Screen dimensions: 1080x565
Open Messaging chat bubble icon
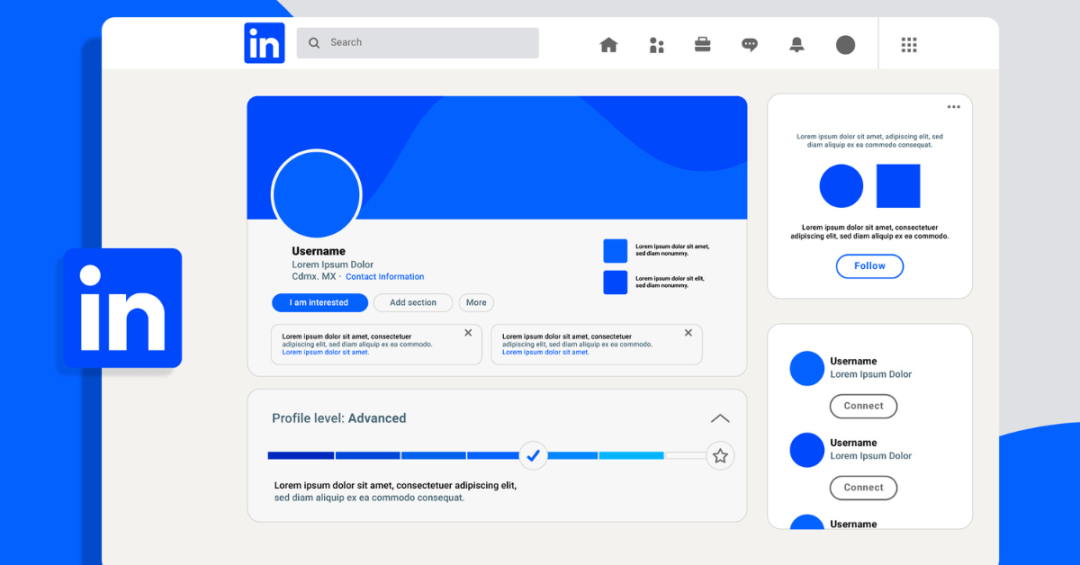750,45
